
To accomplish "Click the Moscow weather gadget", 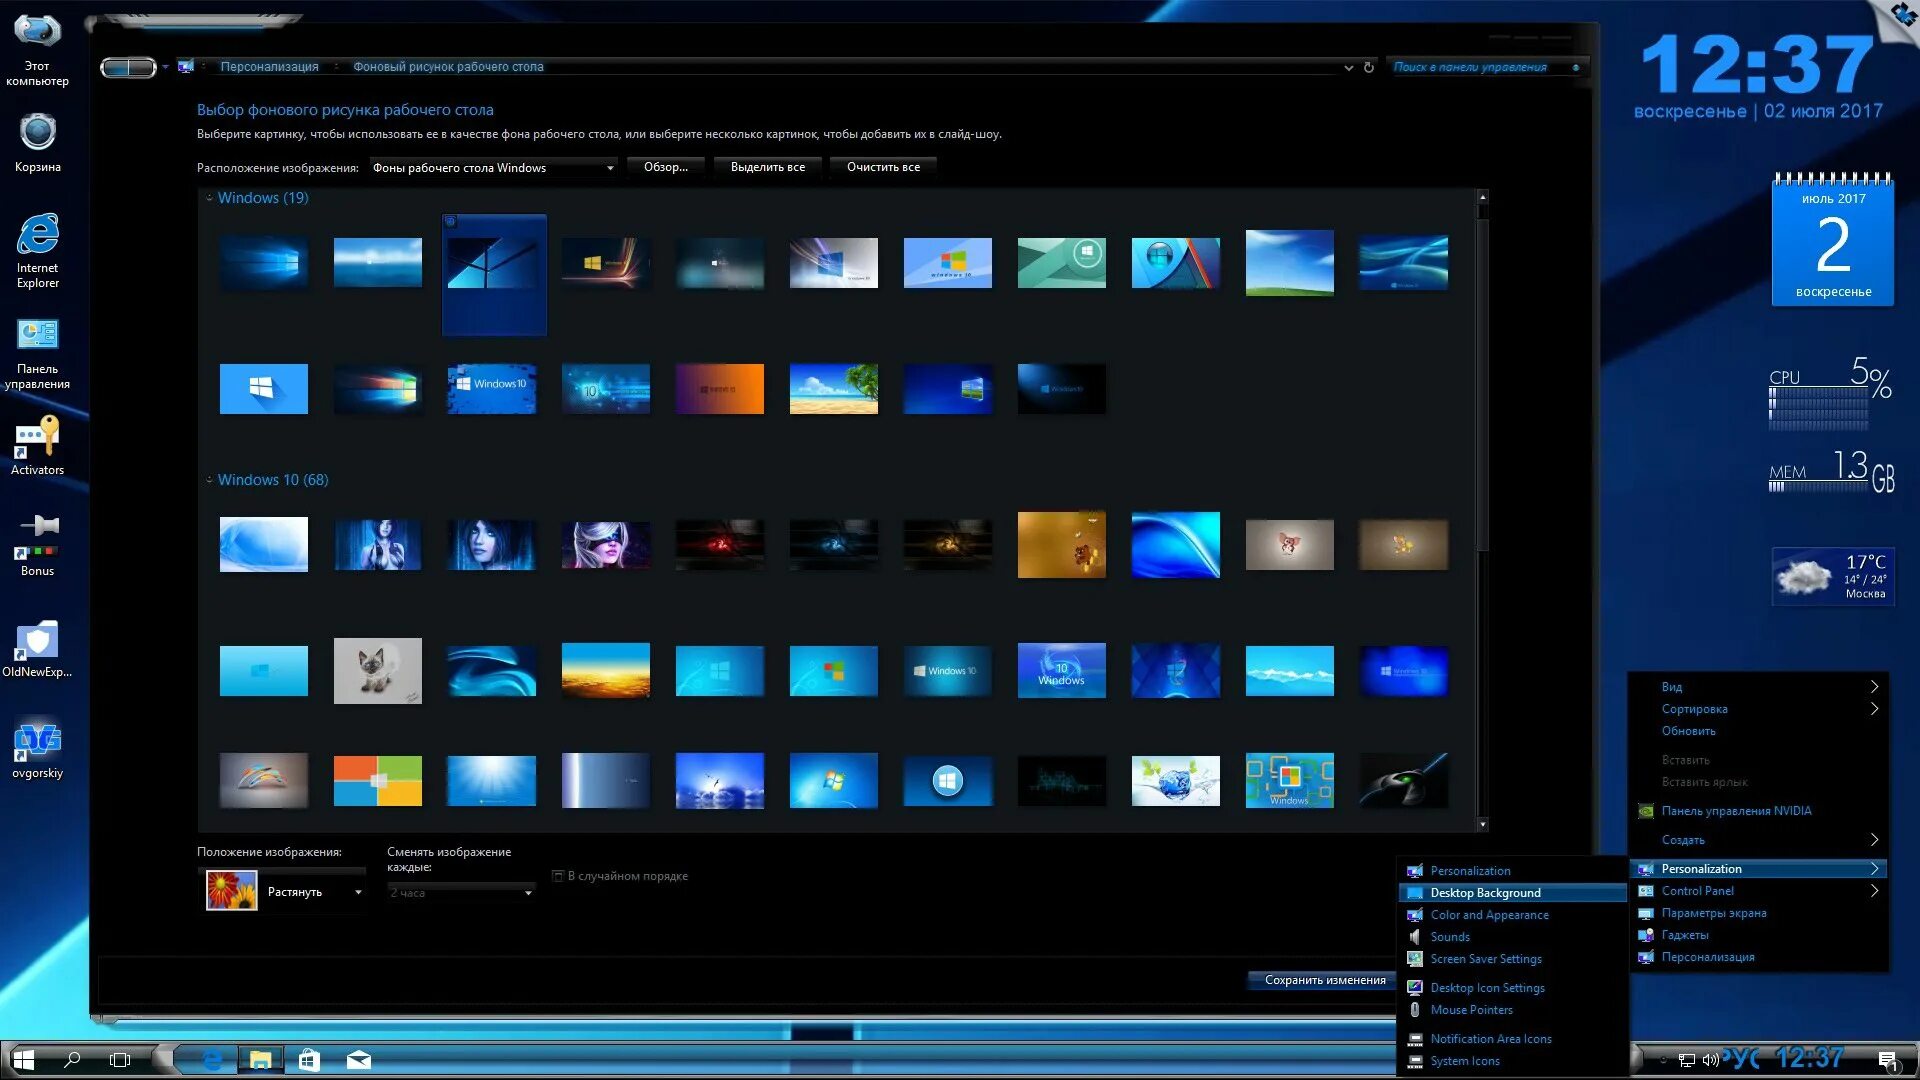I will pyautogui.click(x=1832, y=577).
